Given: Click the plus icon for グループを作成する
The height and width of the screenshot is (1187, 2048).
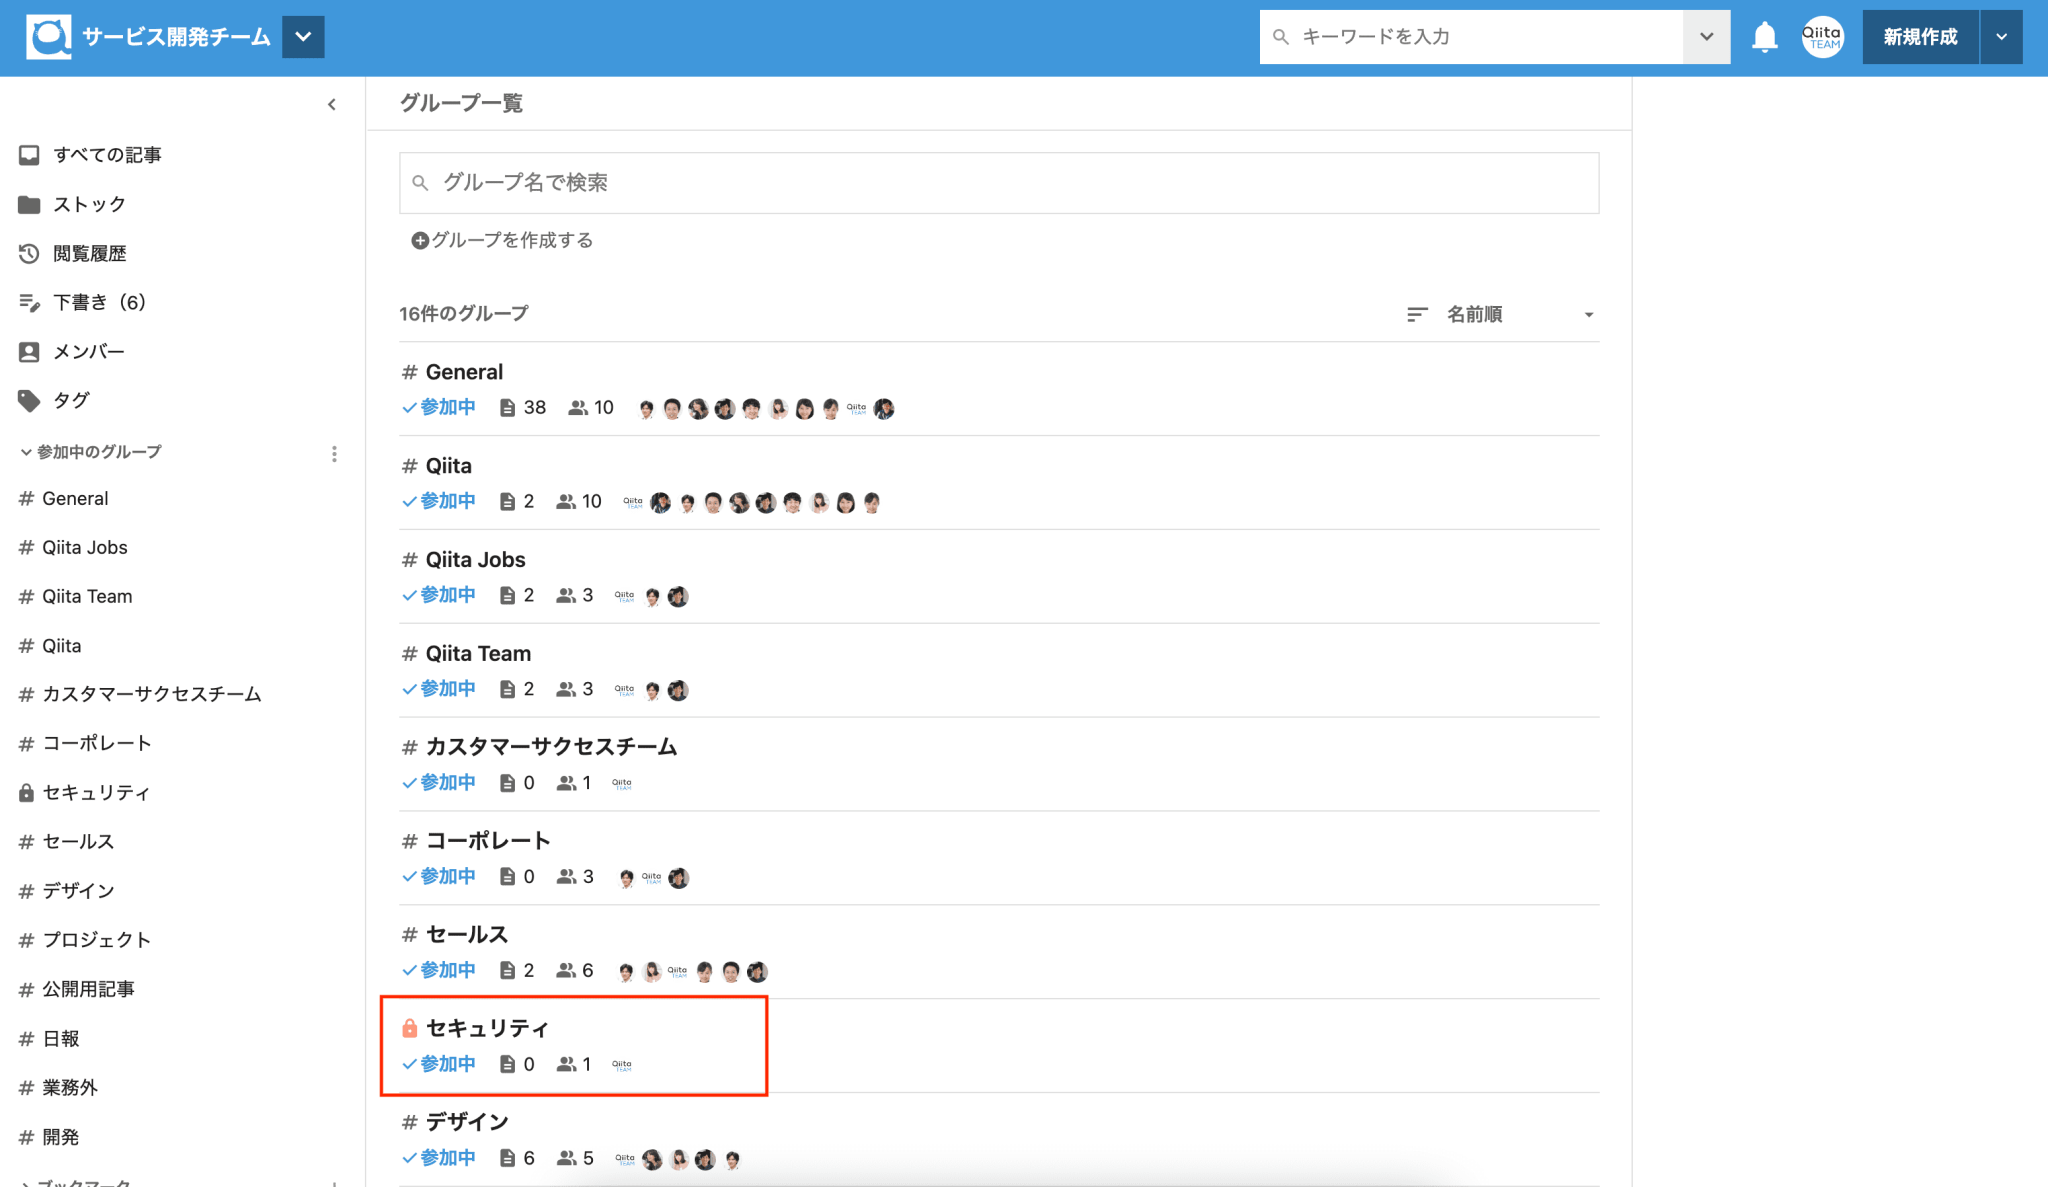Looking at the screenshot, I should click(420, 240).
